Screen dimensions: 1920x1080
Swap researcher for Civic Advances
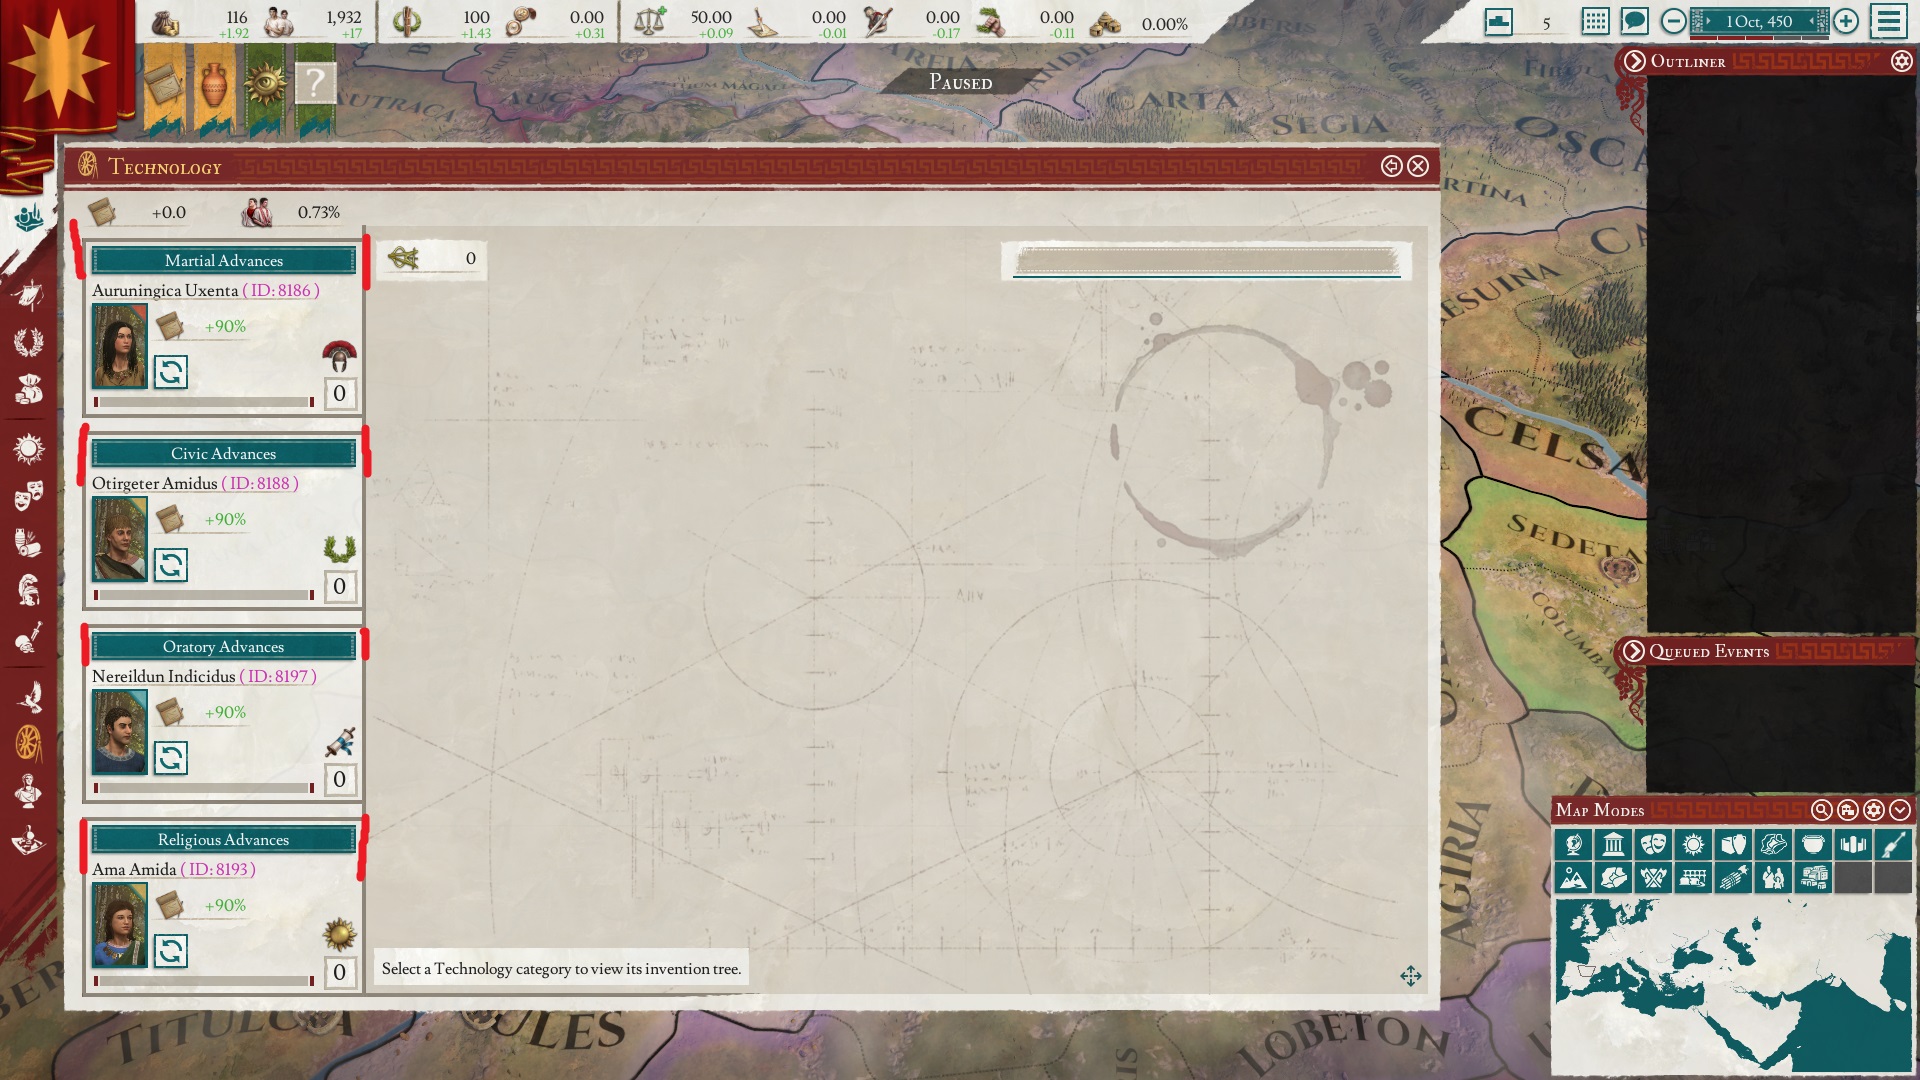click(x=171, y=565)
